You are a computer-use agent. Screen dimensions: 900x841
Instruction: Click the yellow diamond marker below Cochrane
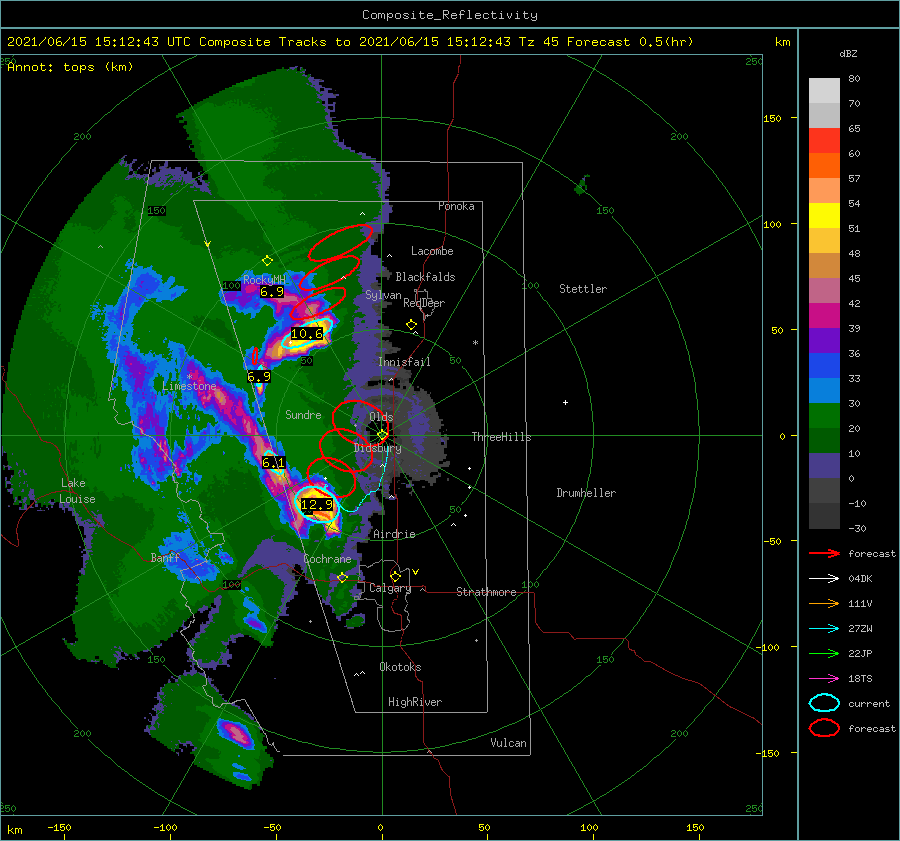[x=342, y=577]
